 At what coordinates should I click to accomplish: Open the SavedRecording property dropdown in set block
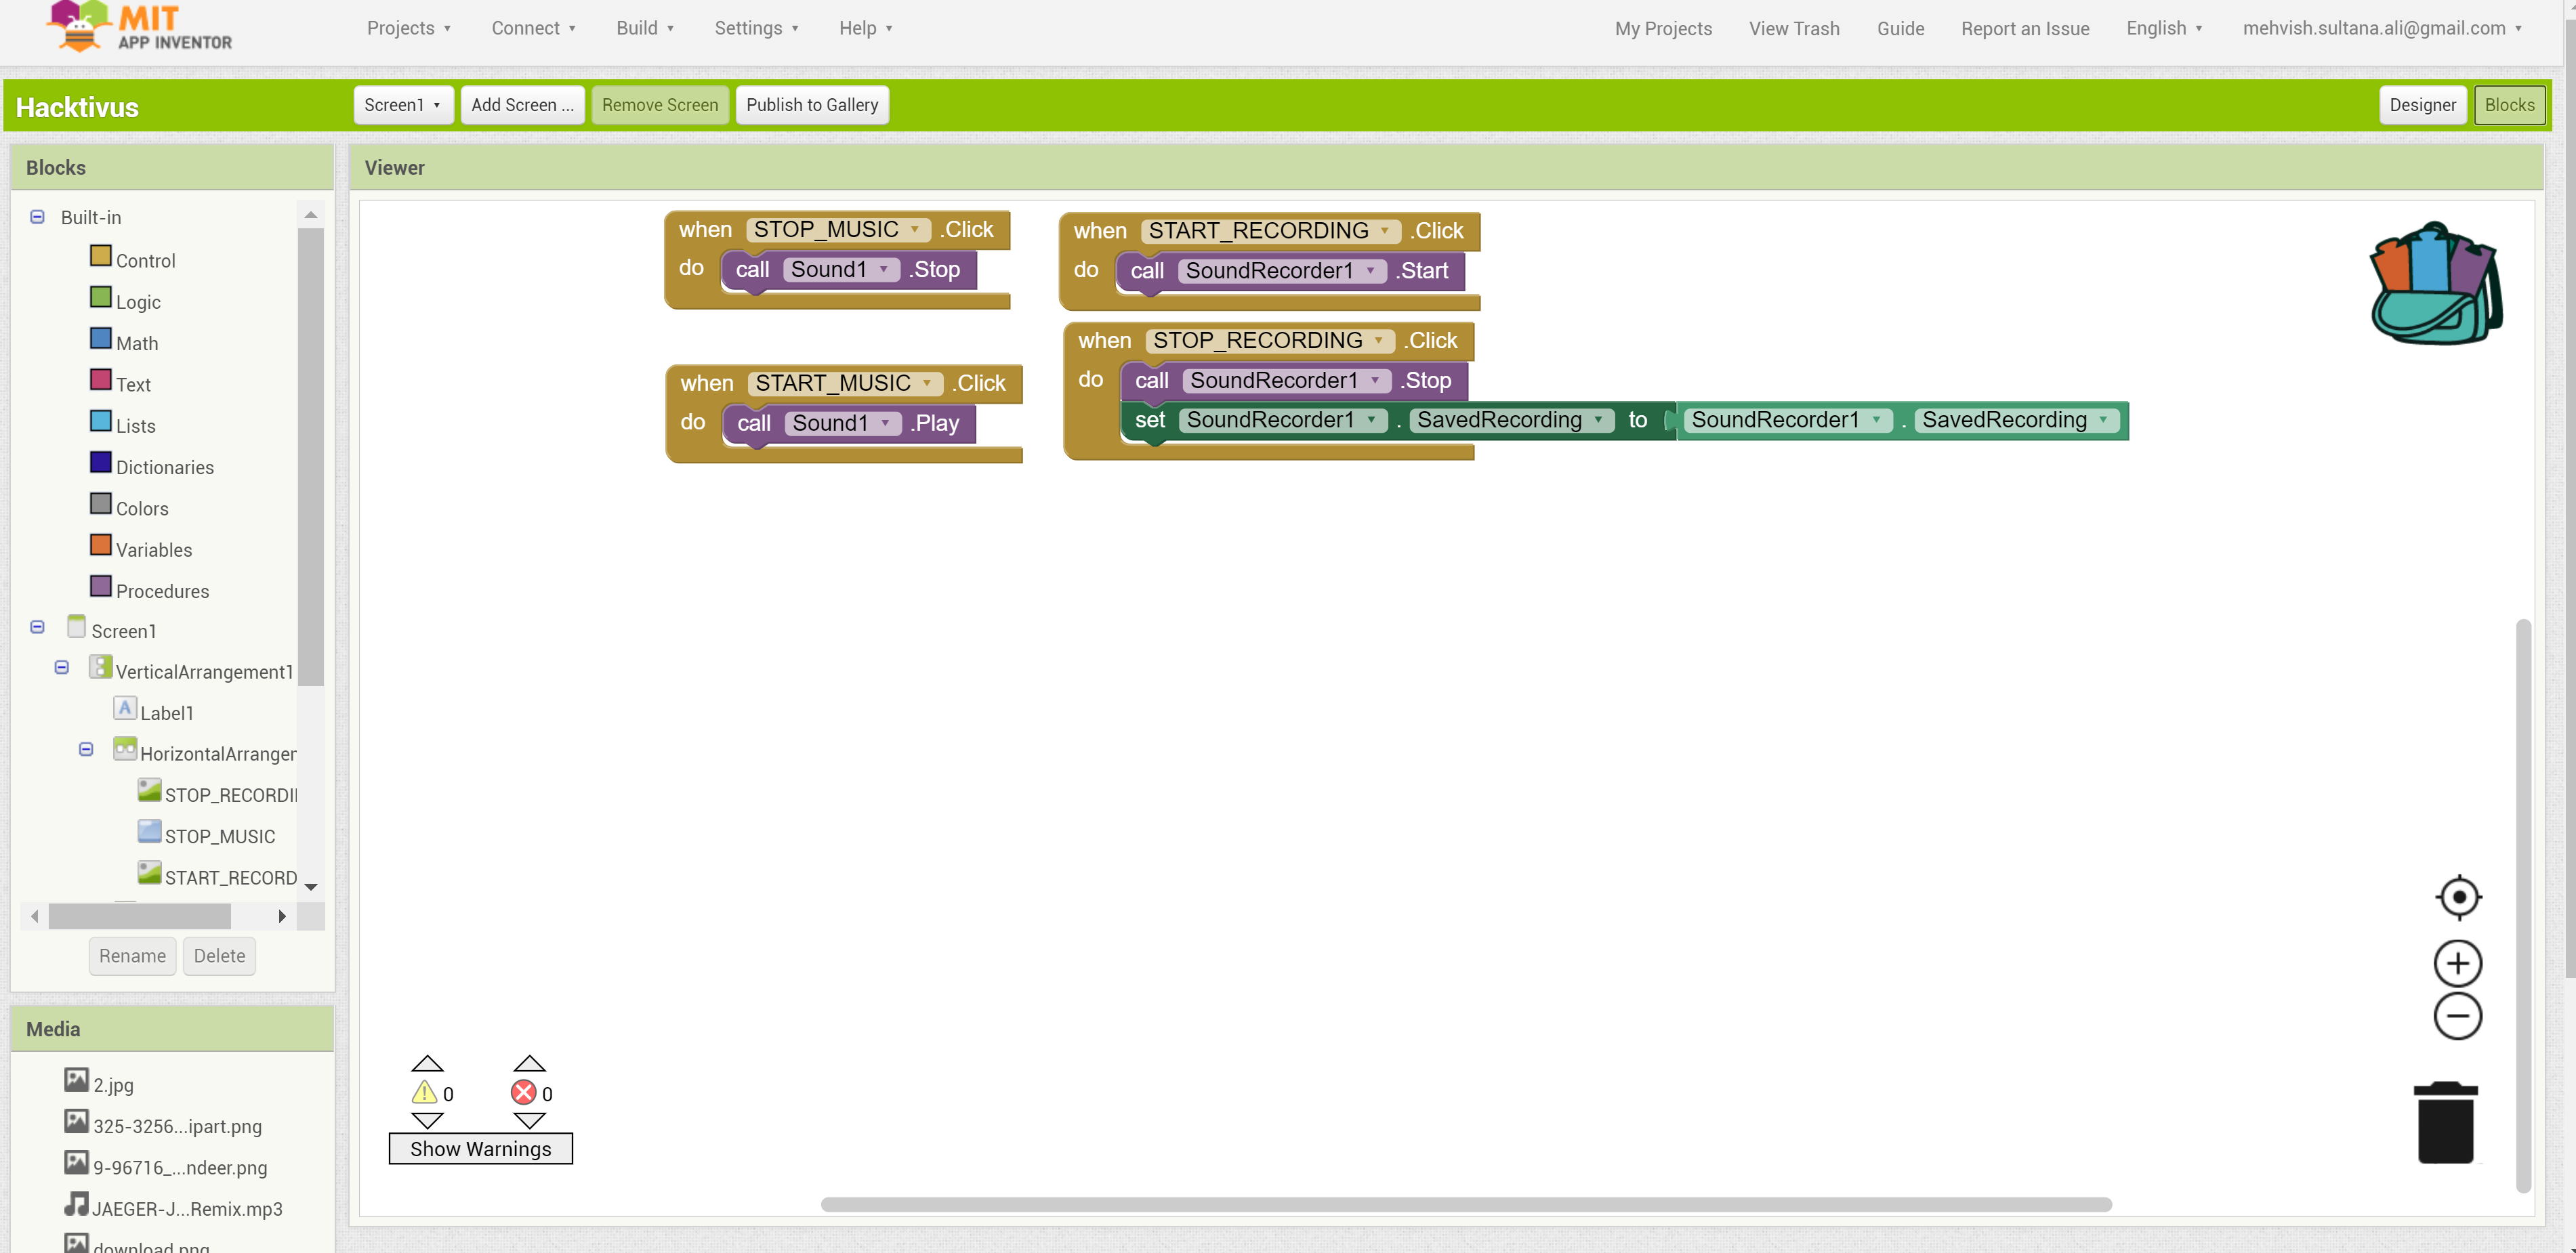click(x=1598, y=421)
